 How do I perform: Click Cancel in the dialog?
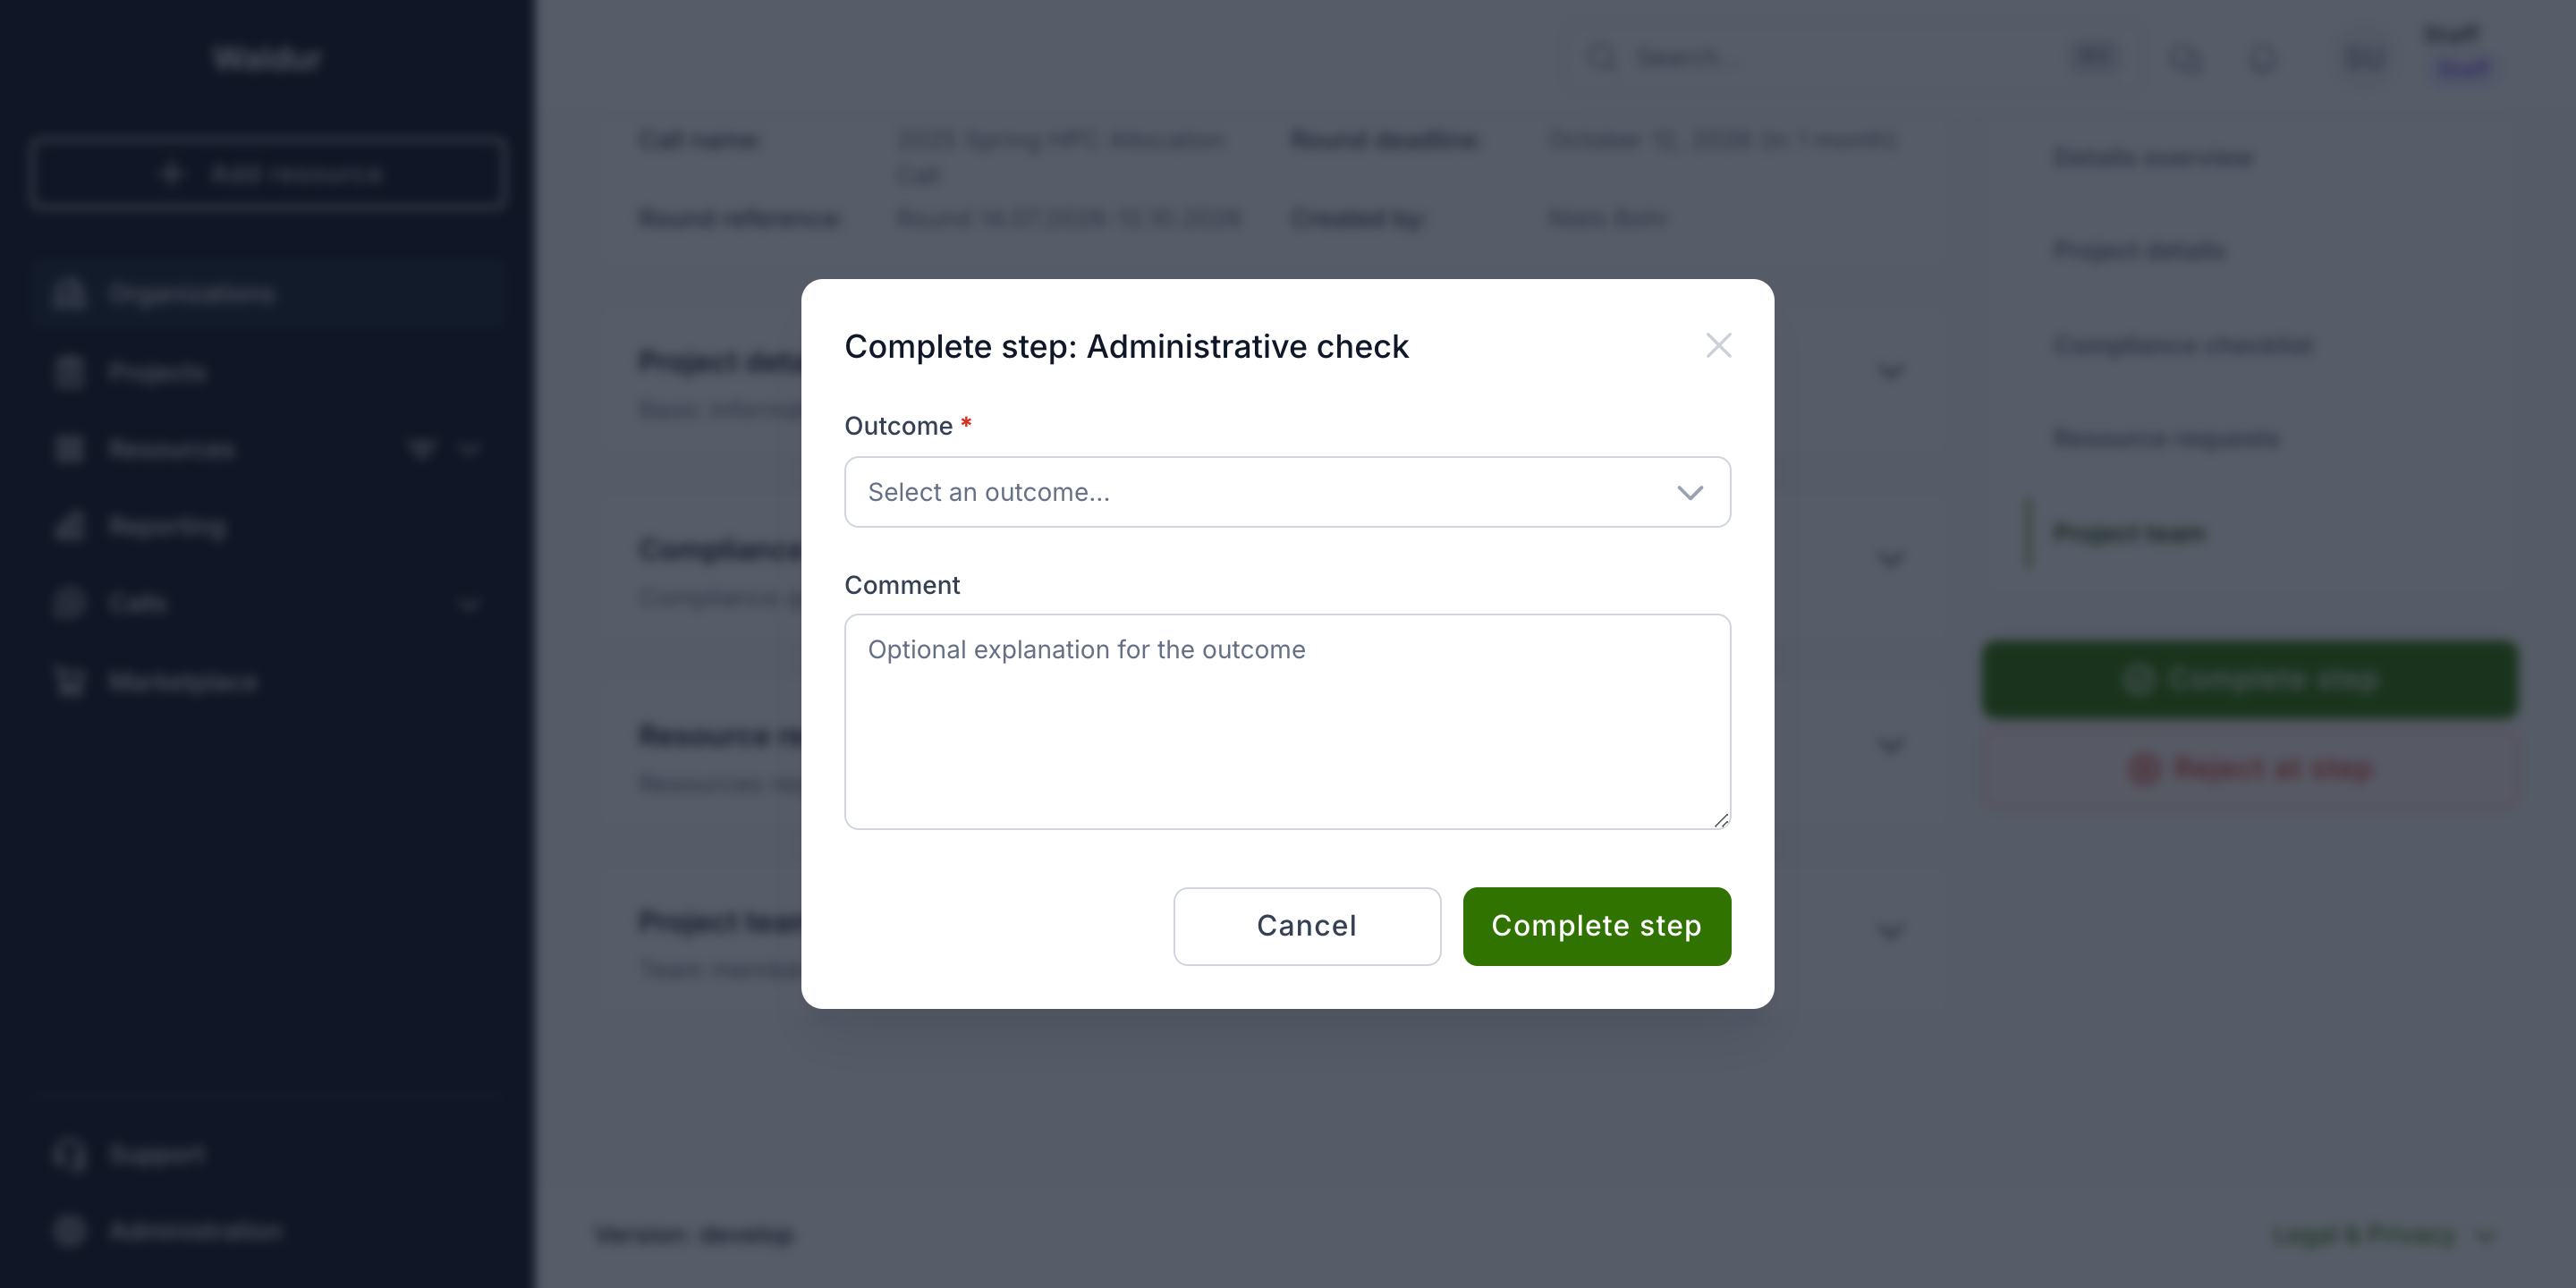[x=1306, y=926]
